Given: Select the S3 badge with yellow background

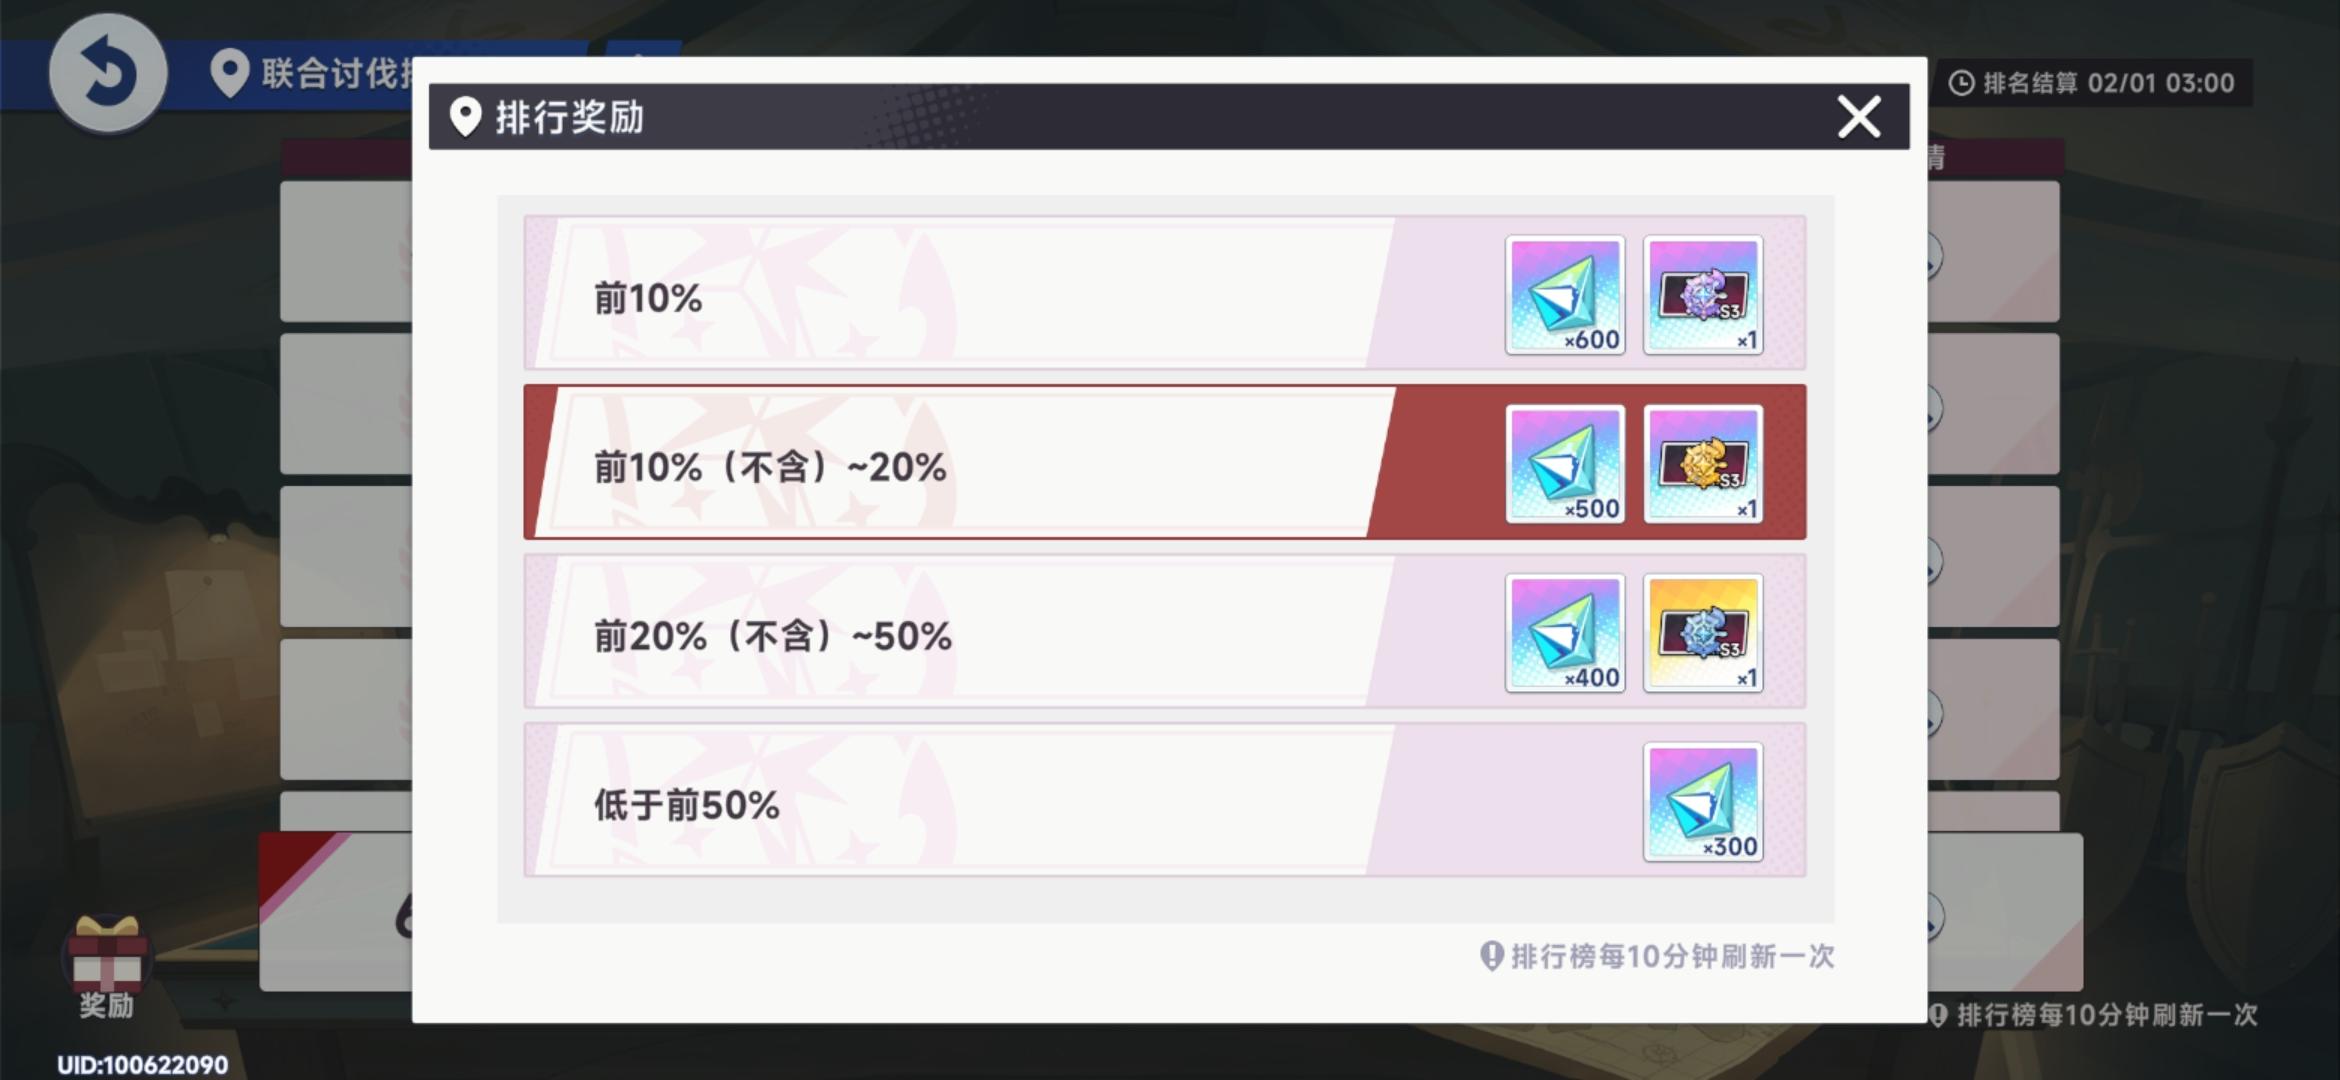Looking at the screenshot, I should (1703, 633).
